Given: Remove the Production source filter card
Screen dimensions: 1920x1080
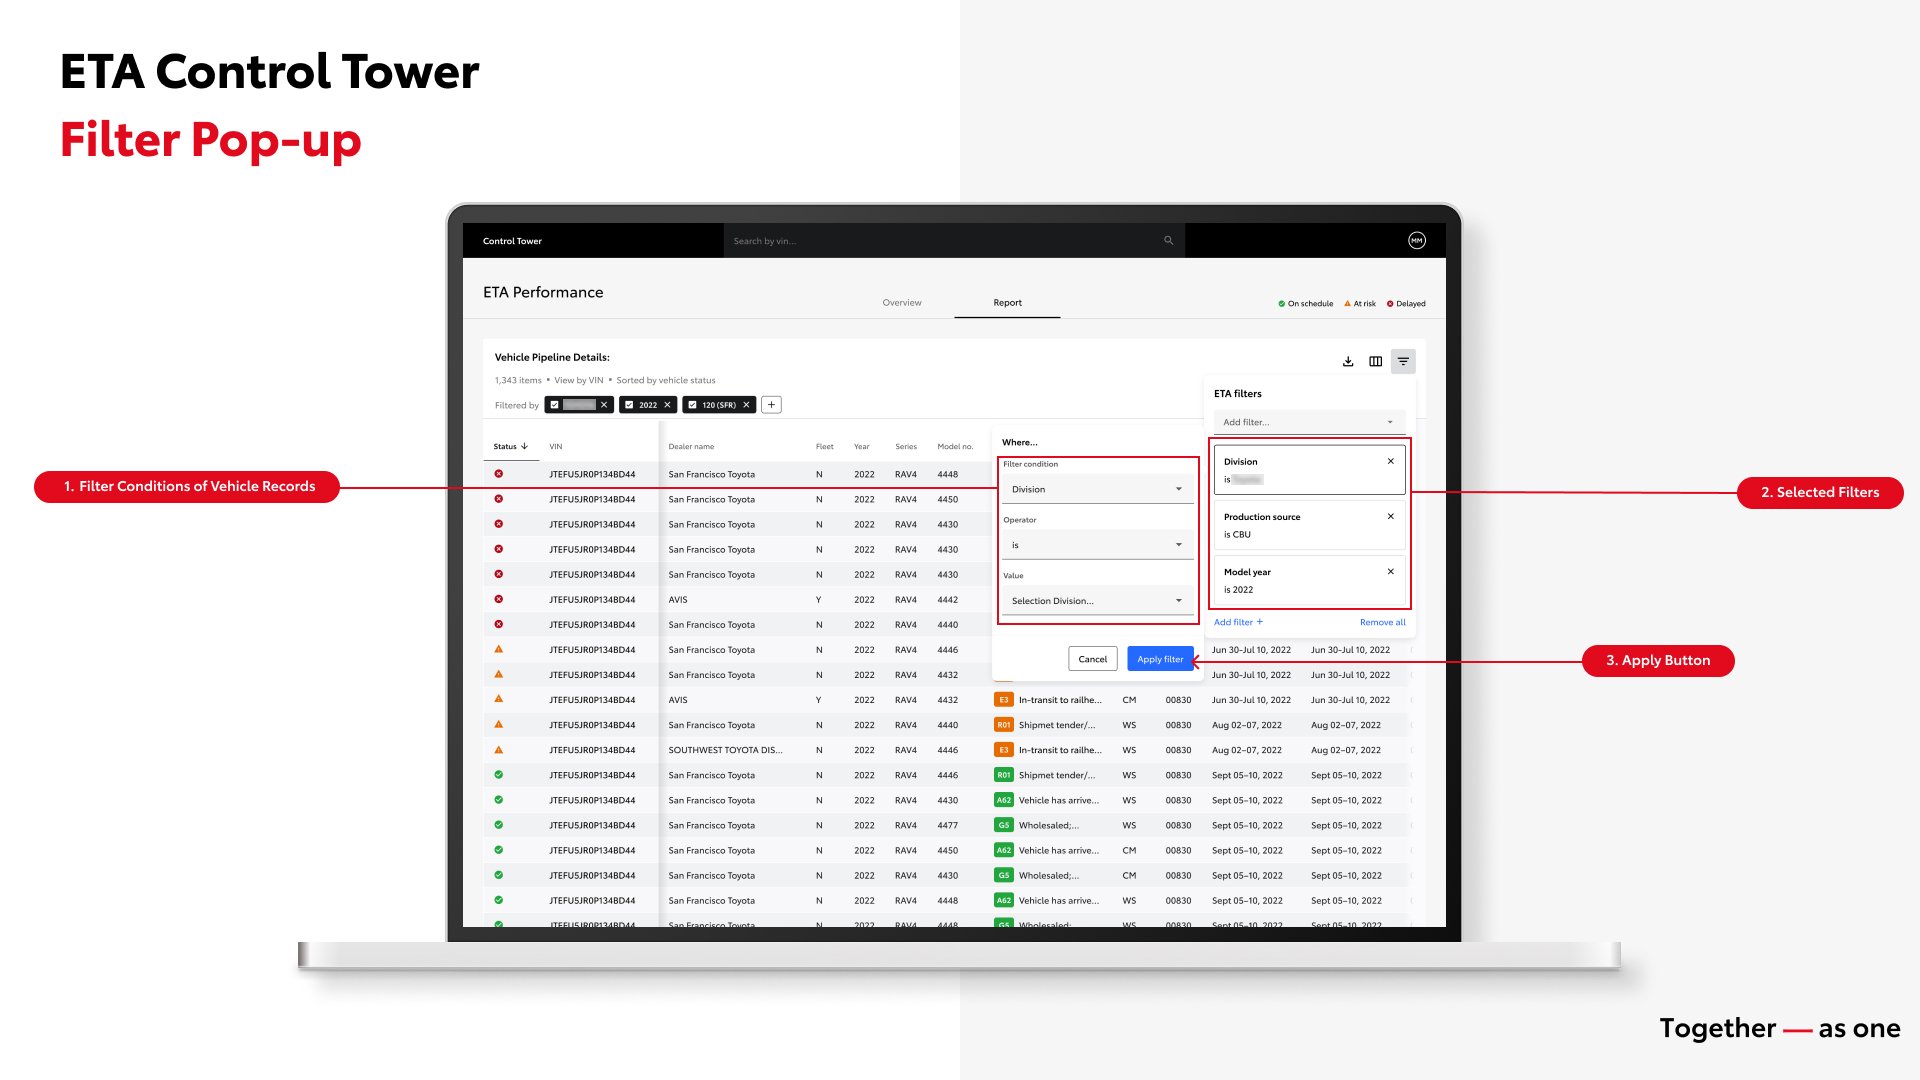Looking at the screenshot, I should coord(1390,516).
